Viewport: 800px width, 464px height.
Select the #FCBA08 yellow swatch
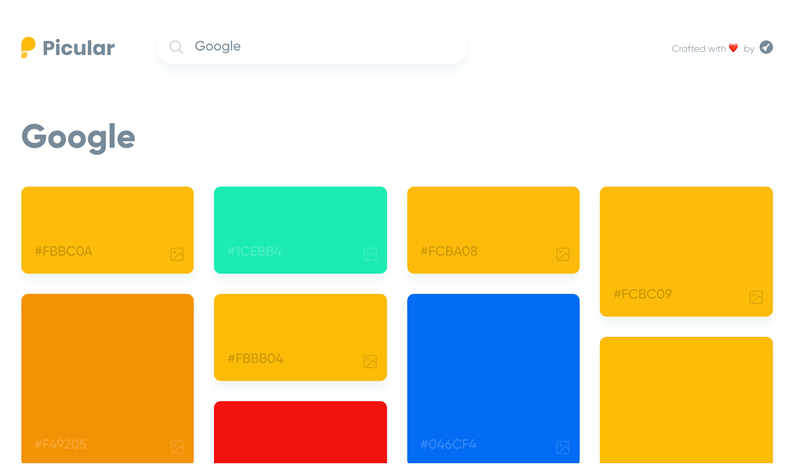pyautogui.click(x=493, y=230)
